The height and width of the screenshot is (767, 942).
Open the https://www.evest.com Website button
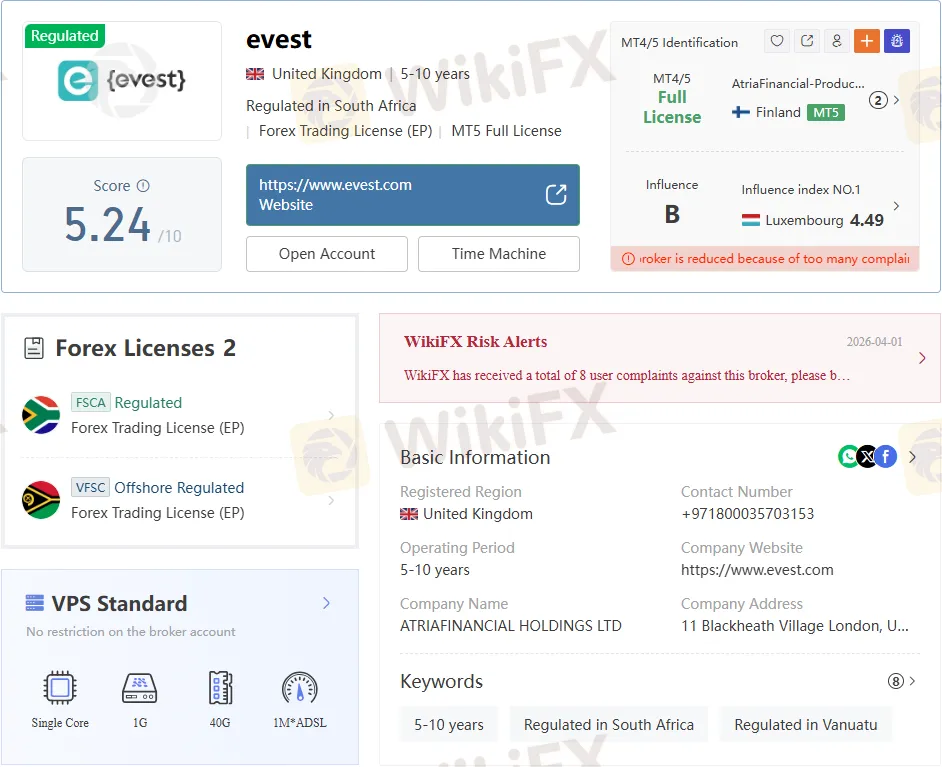point(413,195)
